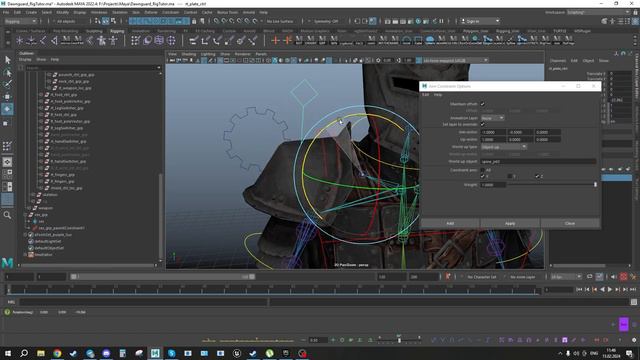Select the single-pane layout icon in toolbox
This screenshot has height=360, width=640.
tap(7, 162)
